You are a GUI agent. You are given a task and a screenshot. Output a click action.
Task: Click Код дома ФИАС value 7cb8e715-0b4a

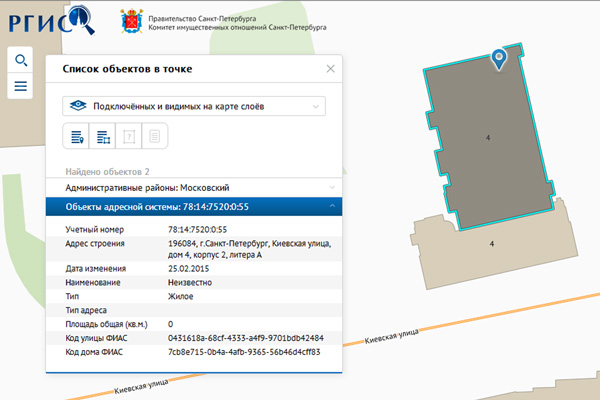pos(244,352)
